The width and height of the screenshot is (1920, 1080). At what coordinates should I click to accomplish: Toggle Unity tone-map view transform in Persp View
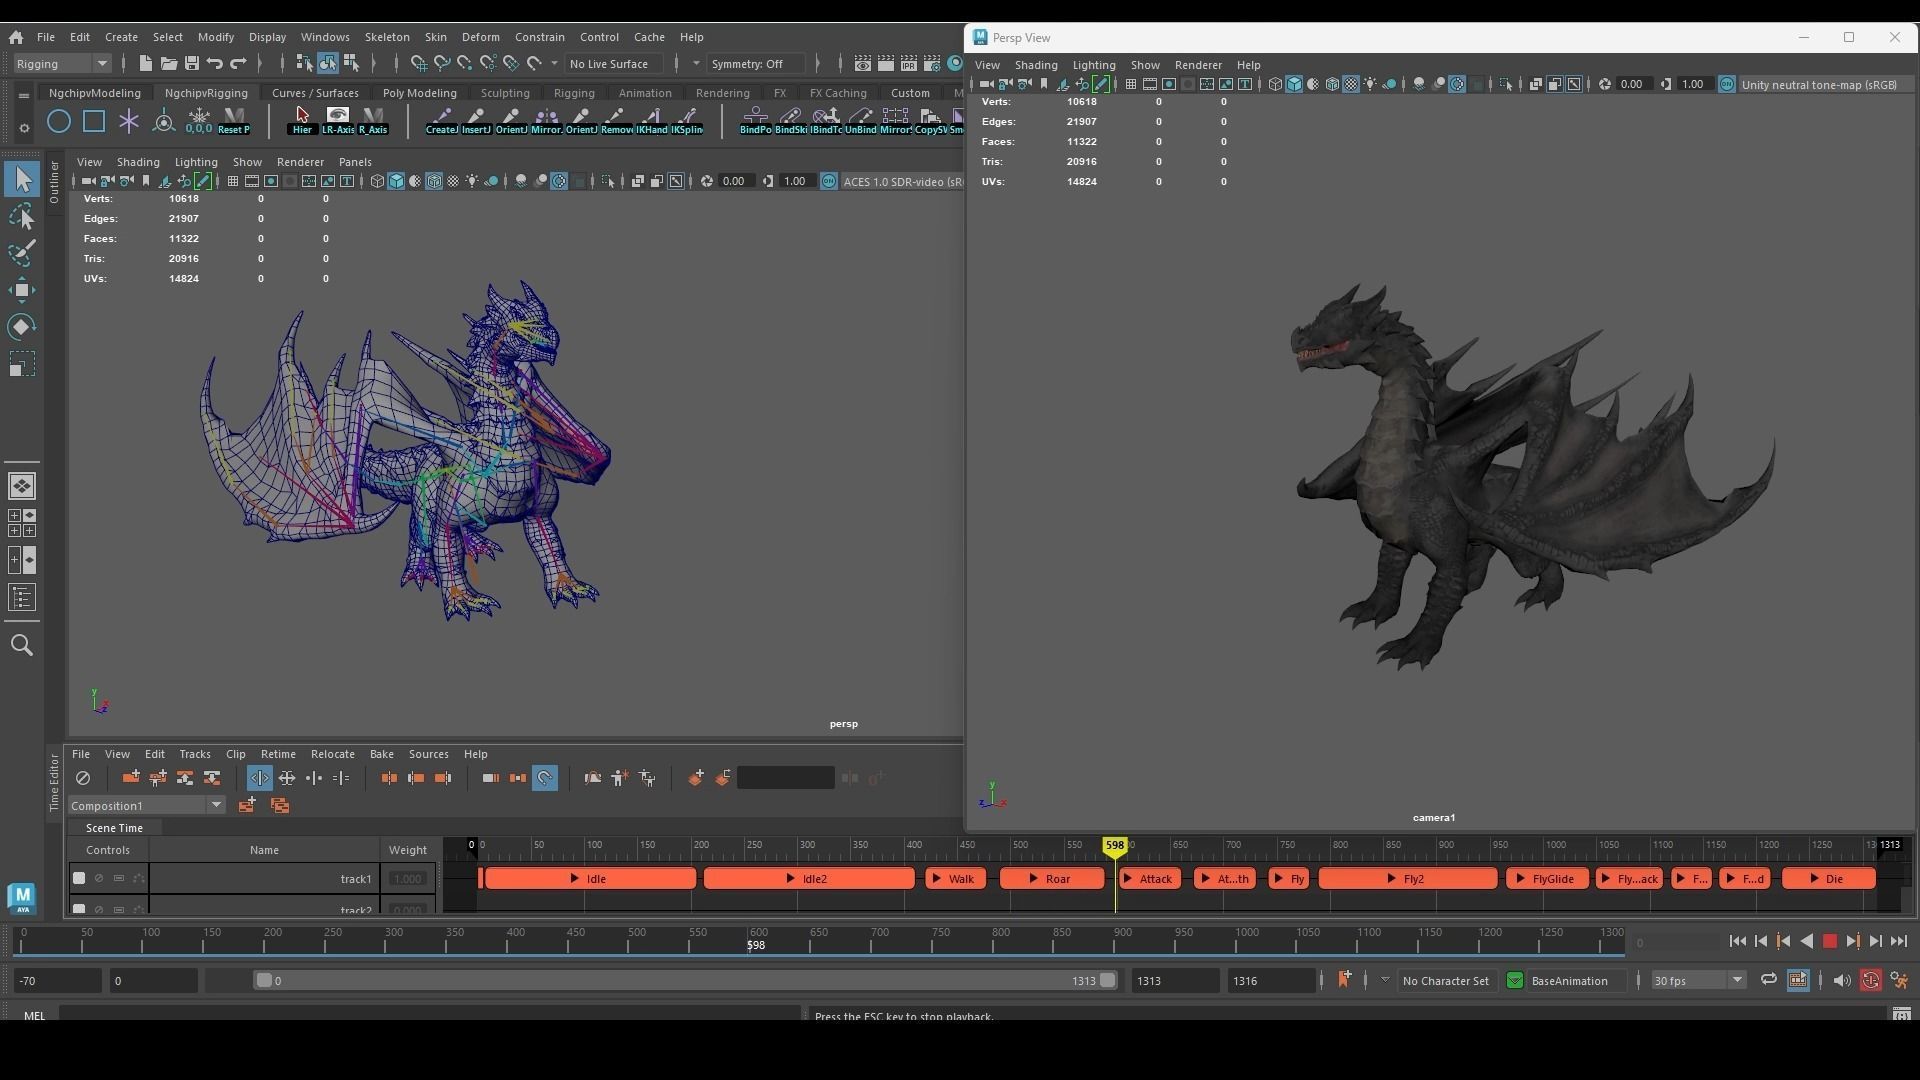(x=1727, y=84)
